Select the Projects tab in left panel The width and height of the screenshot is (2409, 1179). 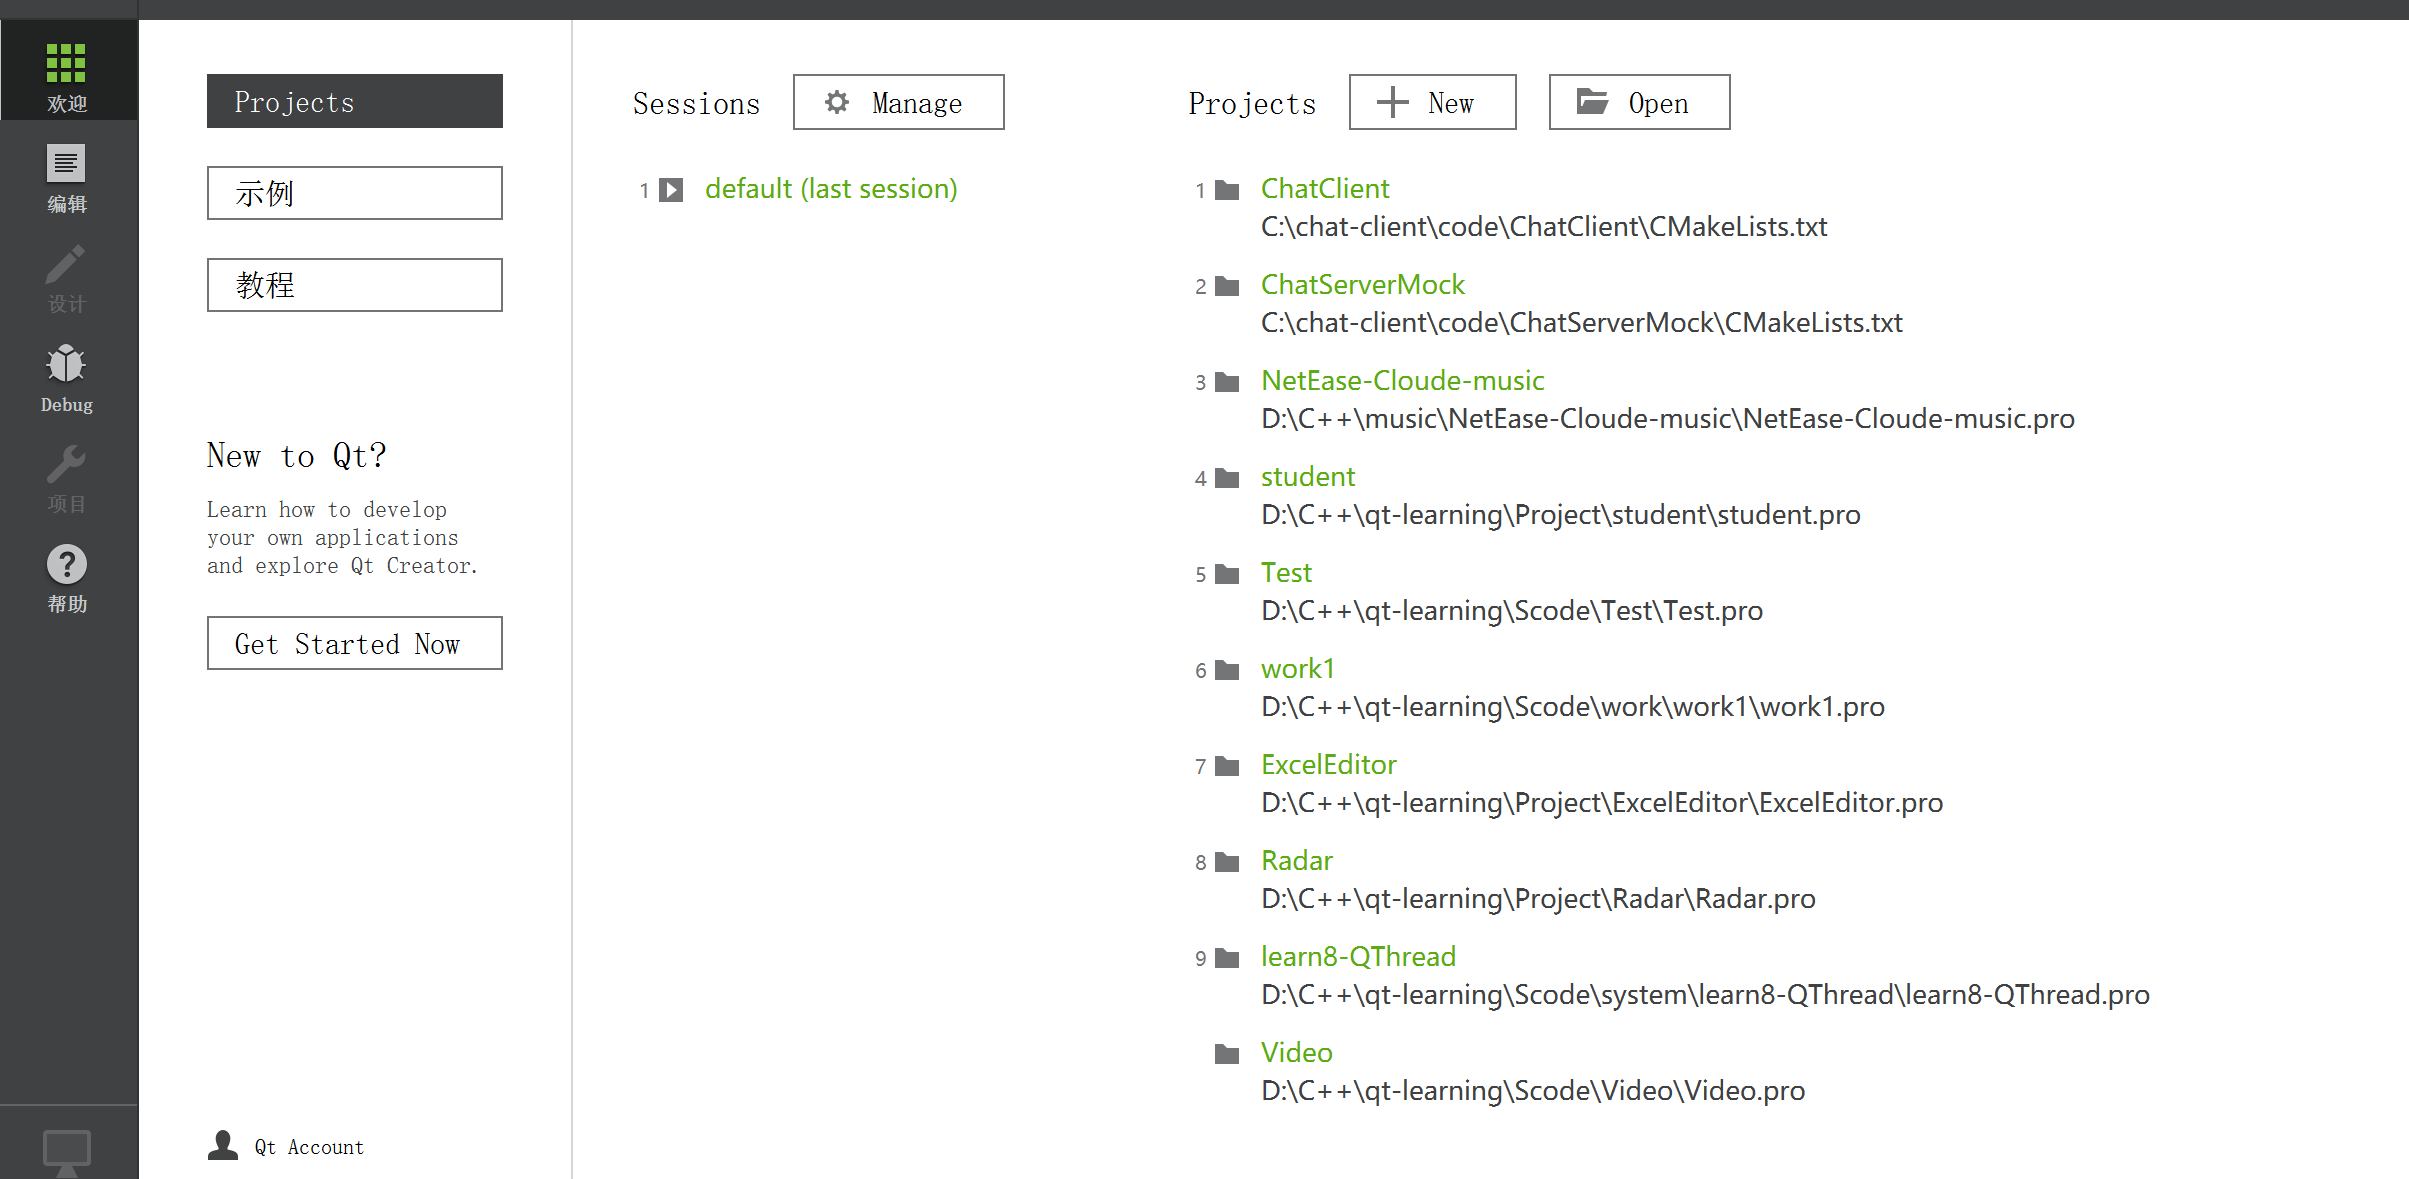click(x=354, y=101)
